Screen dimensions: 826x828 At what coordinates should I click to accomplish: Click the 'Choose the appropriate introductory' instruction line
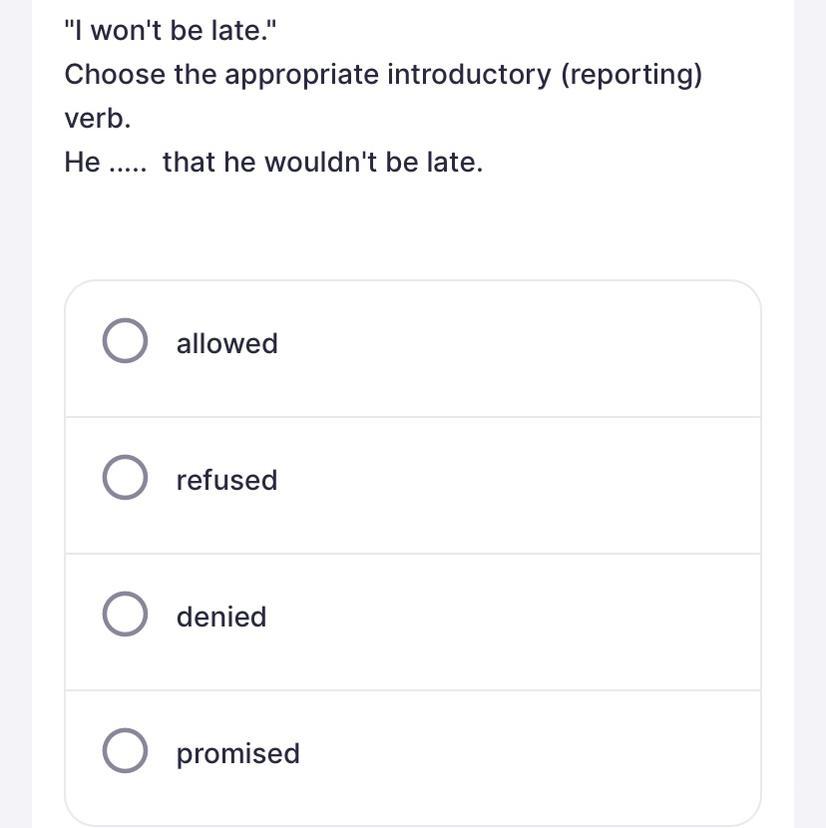[x=307, y=74]
